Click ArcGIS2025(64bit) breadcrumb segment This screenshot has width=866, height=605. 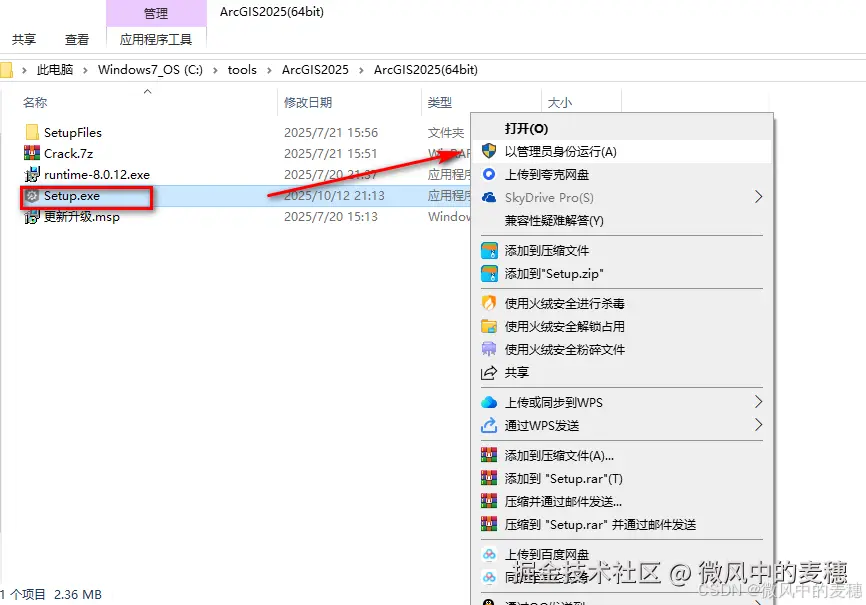pyautogui.click(x=426, y=70)
